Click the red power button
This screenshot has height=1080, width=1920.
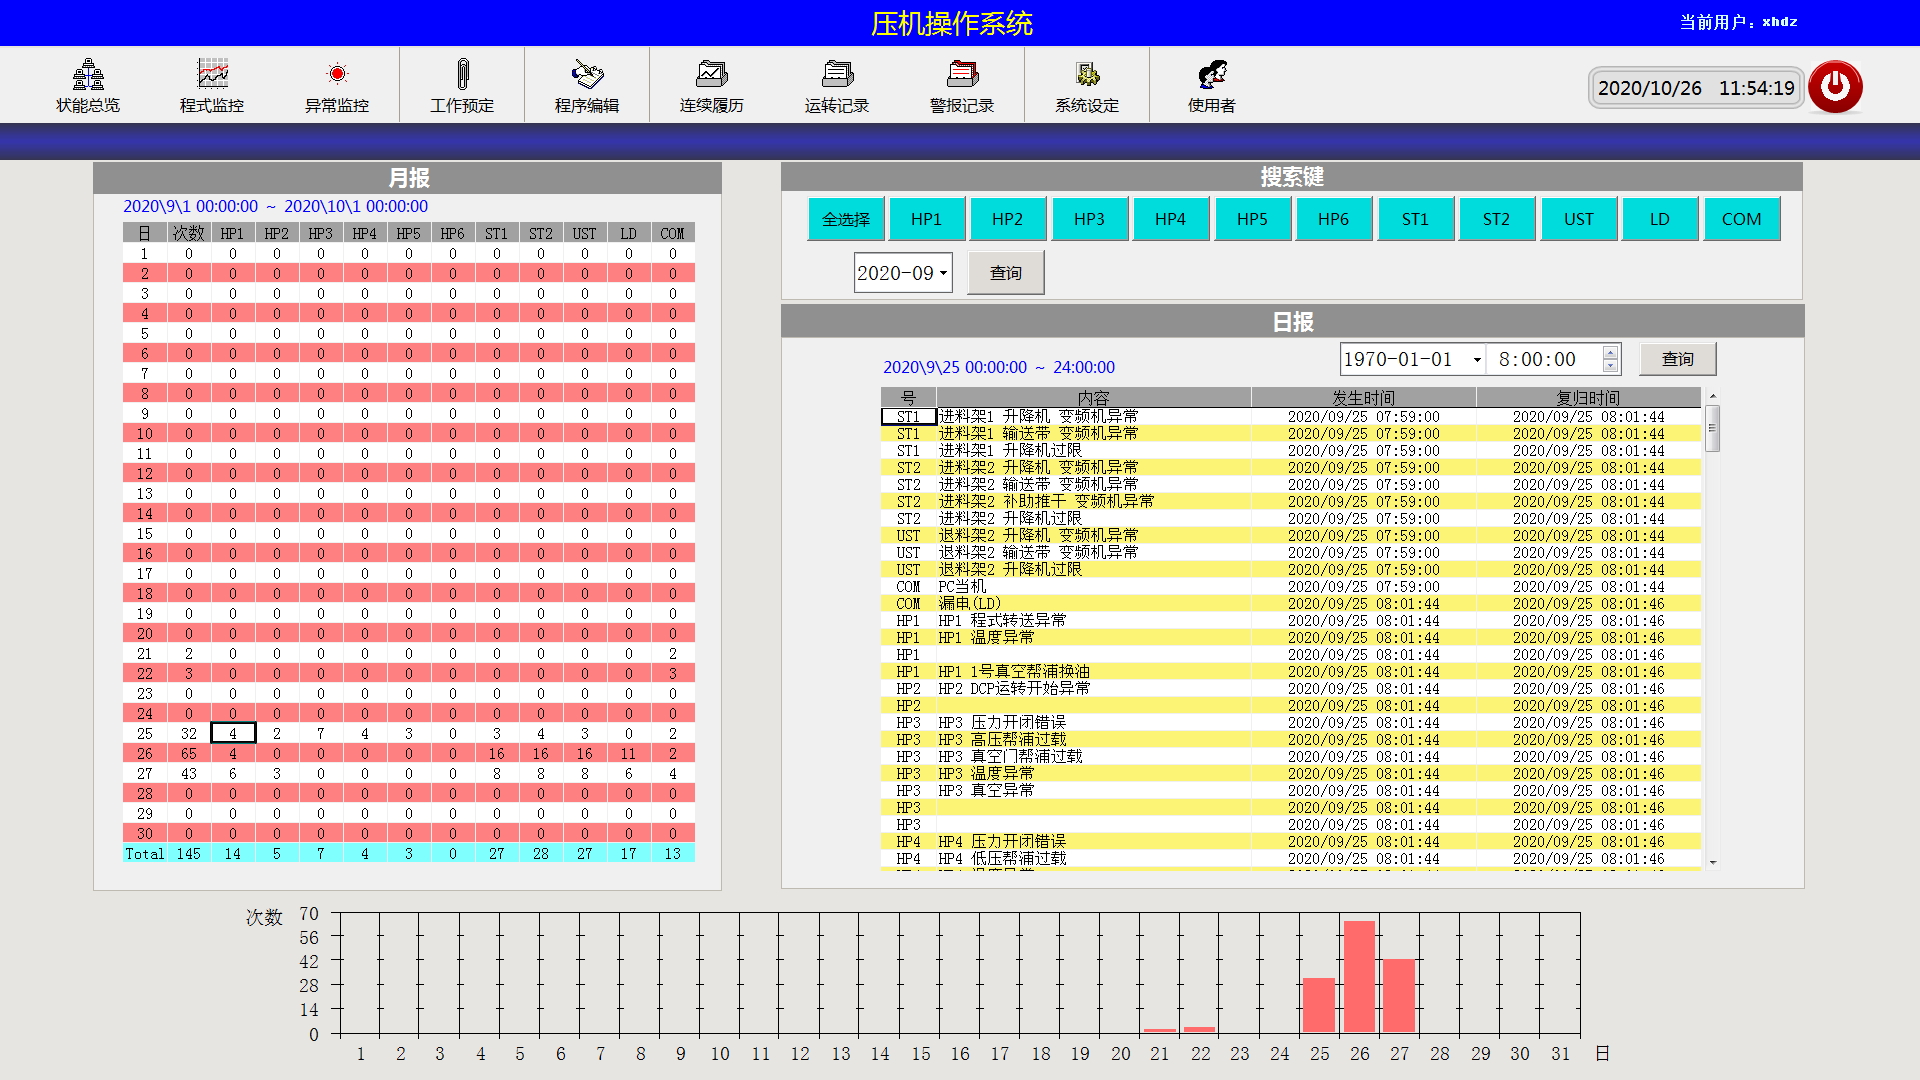pos(1835,87)
